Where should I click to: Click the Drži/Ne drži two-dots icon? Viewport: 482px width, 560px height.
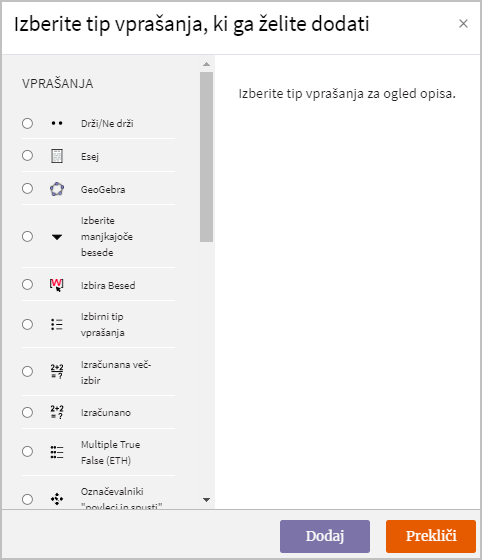(x=57, y=124)
